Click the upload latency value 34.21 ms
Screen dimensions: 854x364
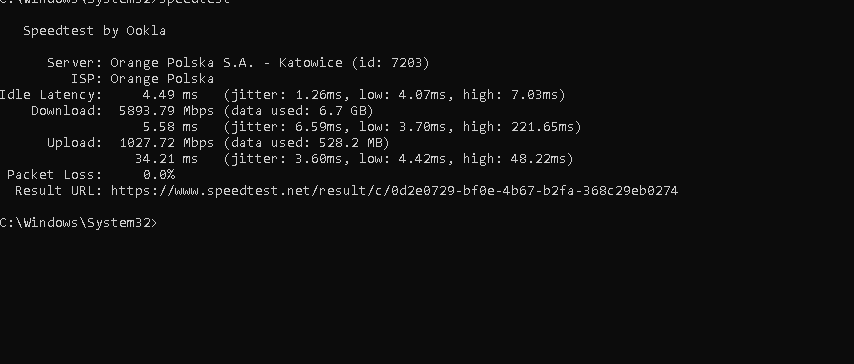tap(166, 159)
